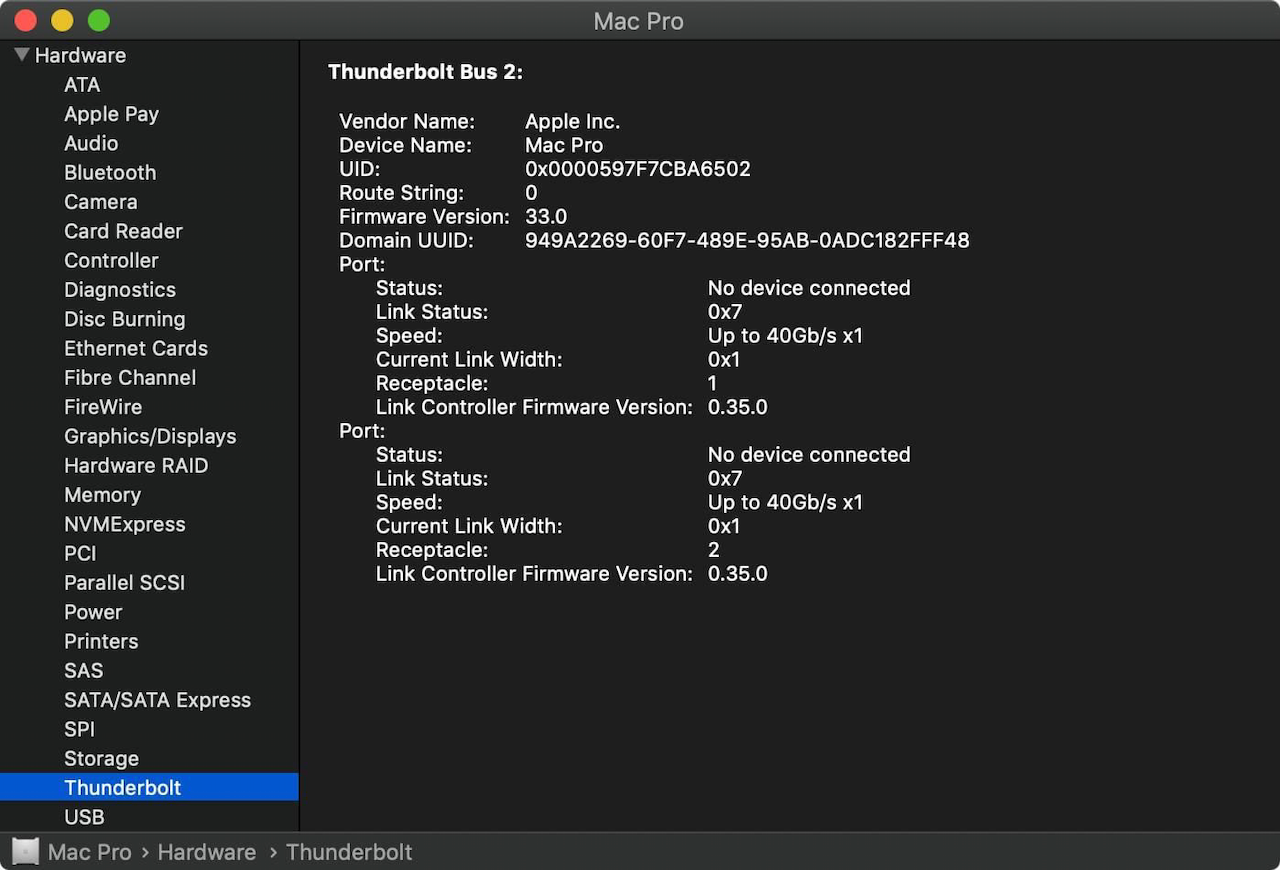Image resolution: width=1280 pixels, height=870 pixels.
Task: Click the Device Name value Mac Pro
Action: click(x=564, y=145)
